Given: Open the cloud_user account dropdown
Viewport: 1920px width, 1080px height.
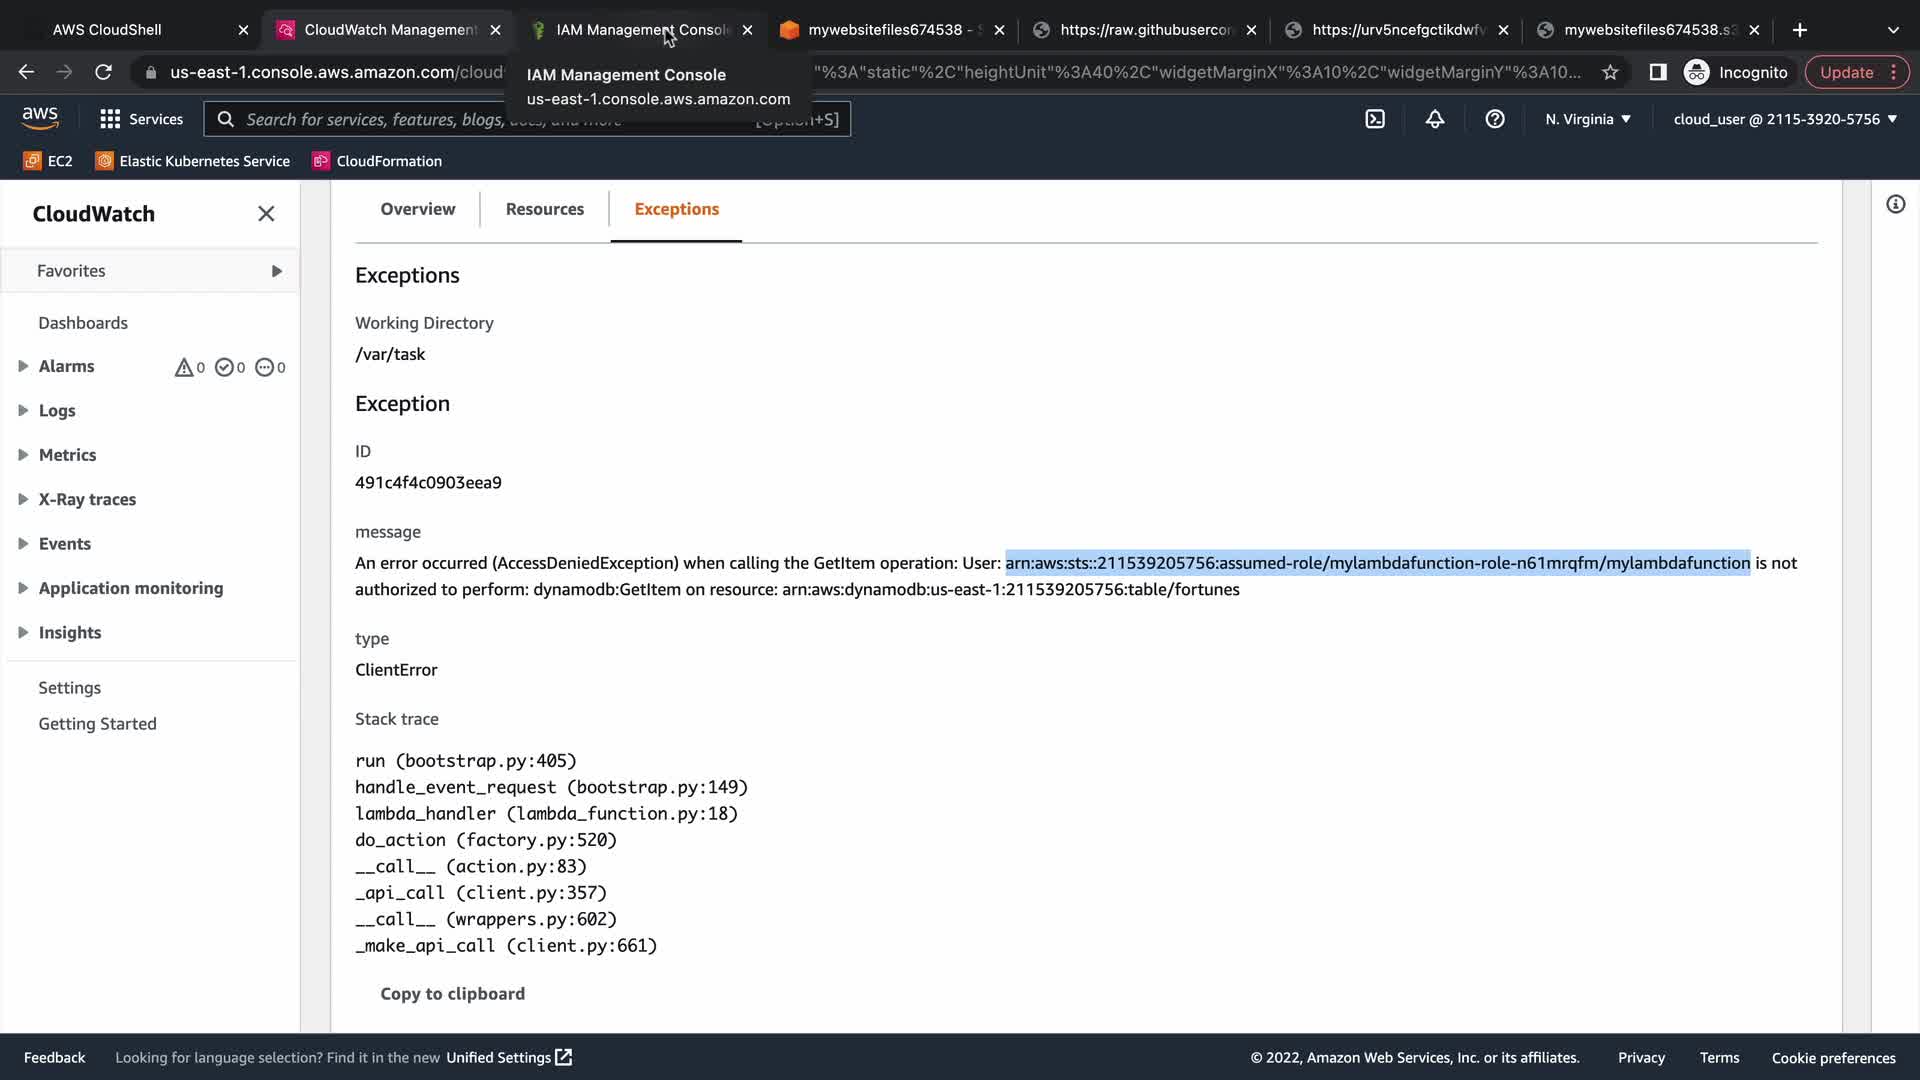Looking at the screenshot, I should 1785,119.
